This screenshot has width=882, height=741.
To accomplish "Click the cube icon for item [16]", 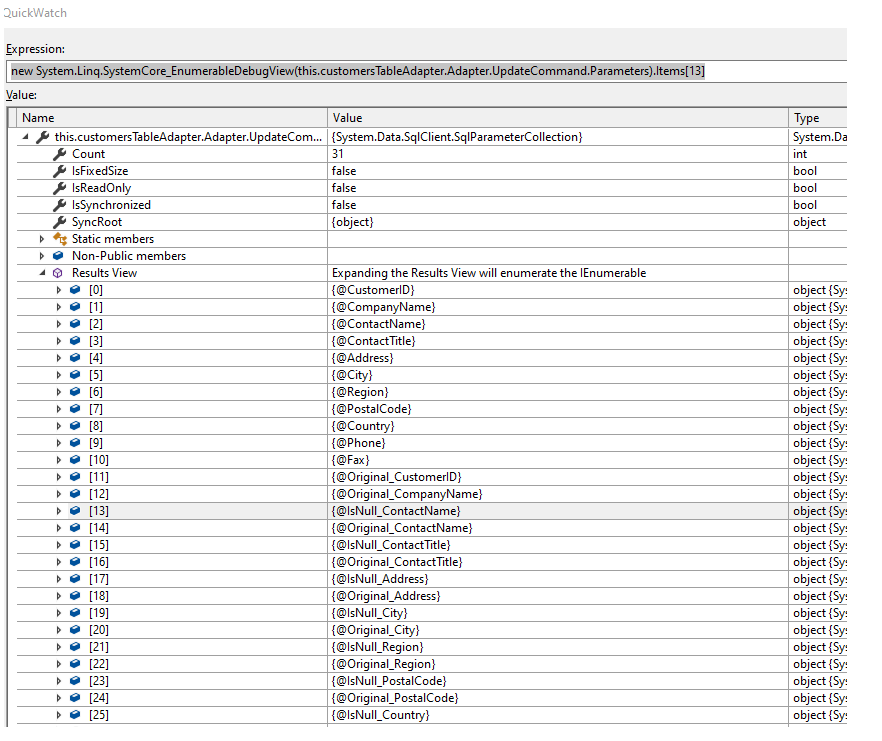I will (75, 562).
